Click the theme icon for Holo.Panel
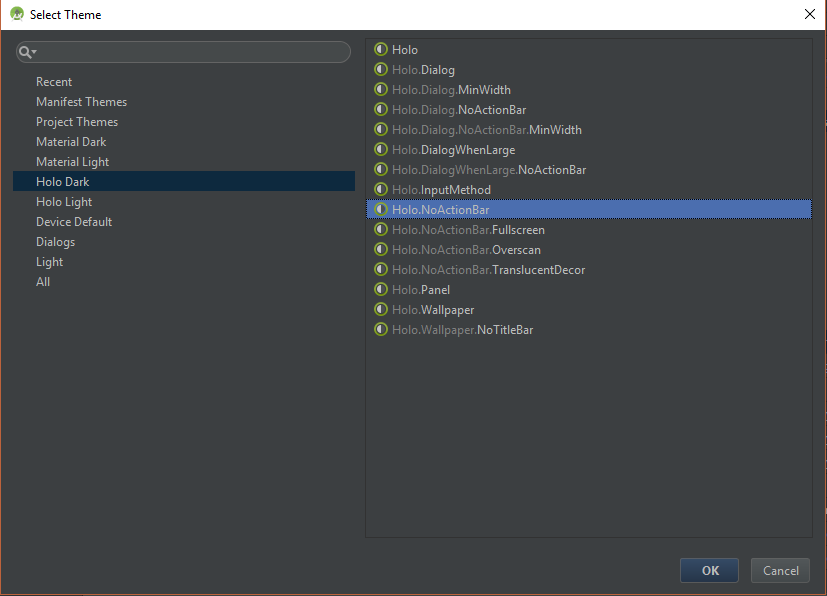The width and height of the screenshot is (827, 596). click(381, 289)
